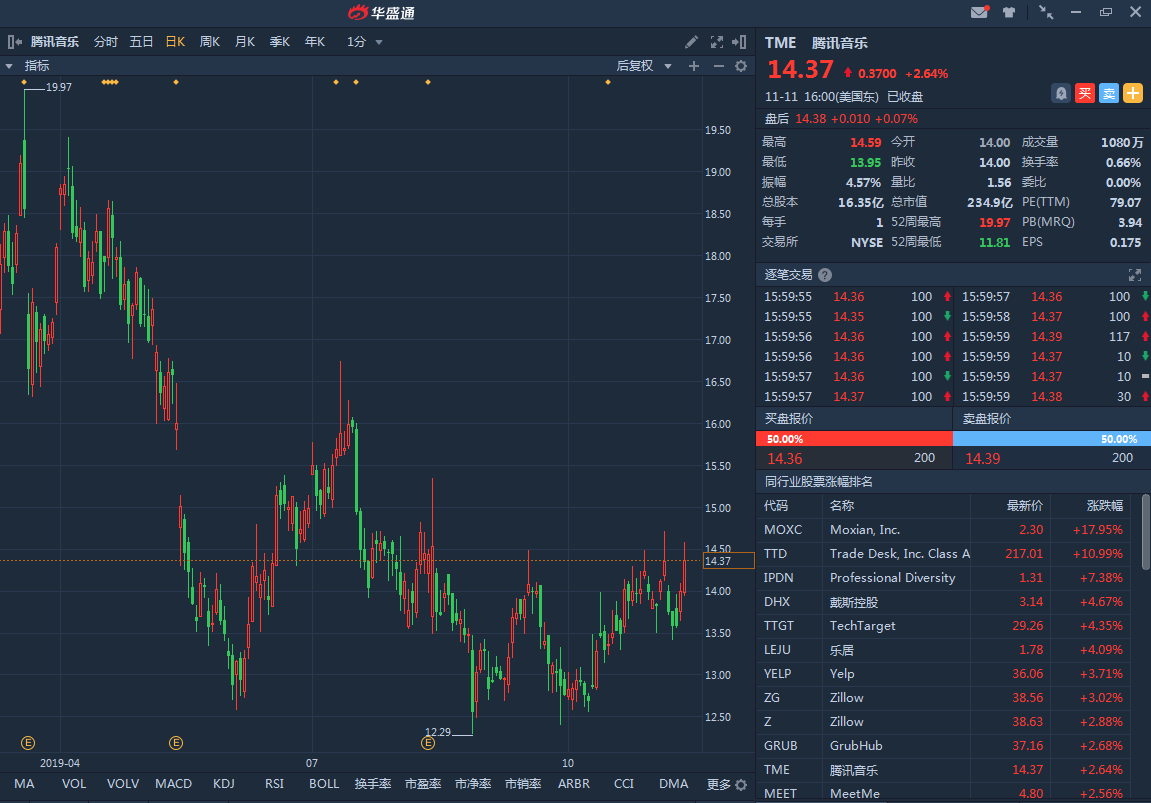Add TME to watchlist with plus icon
Image resolution: width=1151 pixels, height=803 pixels.
1133,93
